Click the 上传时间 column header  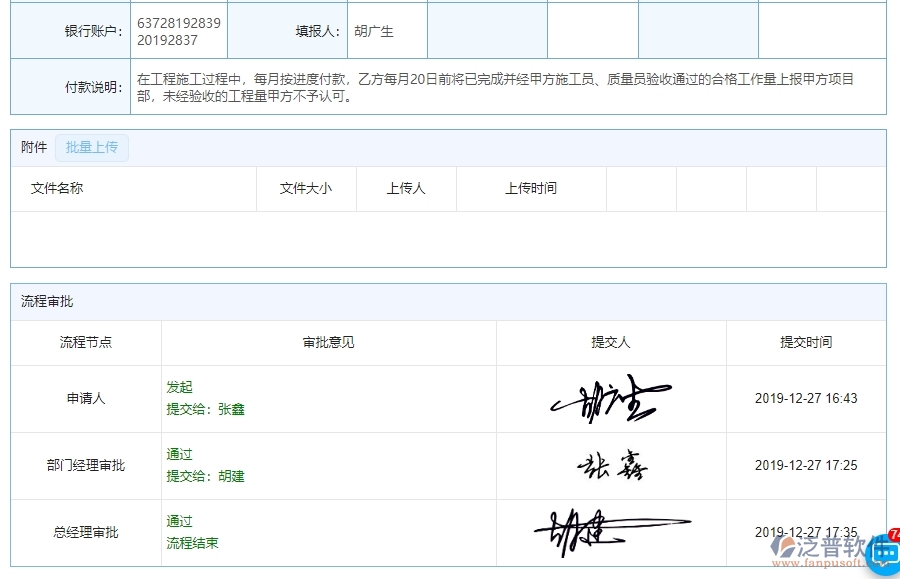pyautogui.click(x=531, y=189)
